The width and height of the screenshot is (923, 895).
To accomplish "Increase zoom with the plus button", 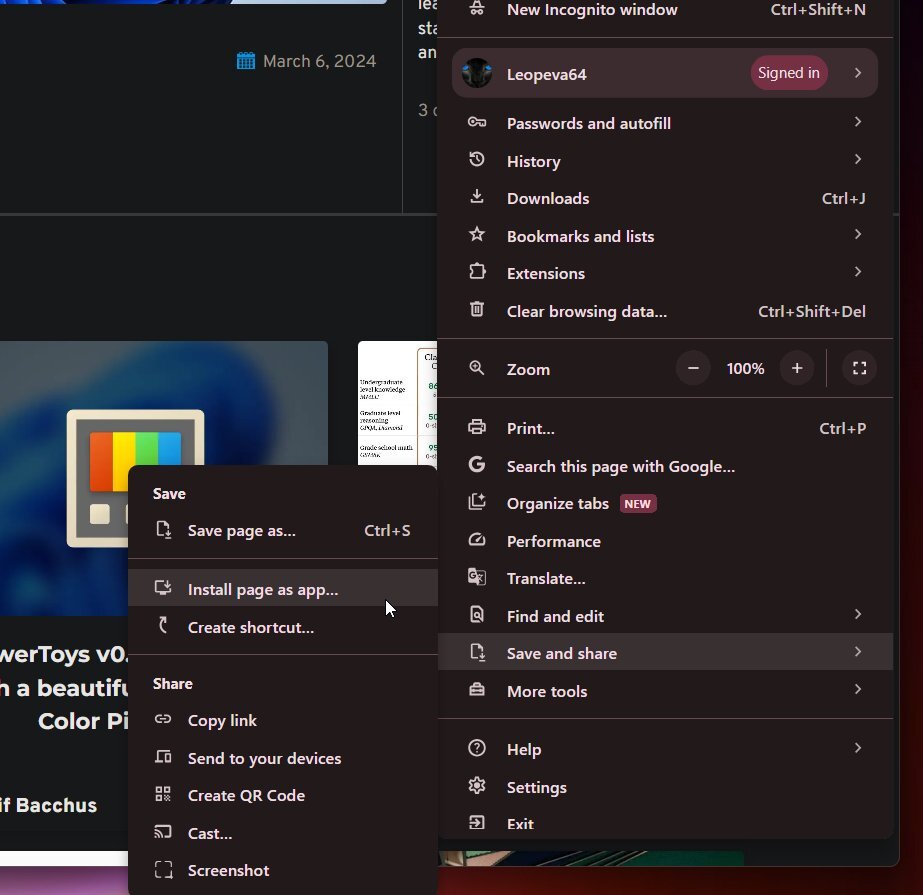I will click(x=797, y=368).
